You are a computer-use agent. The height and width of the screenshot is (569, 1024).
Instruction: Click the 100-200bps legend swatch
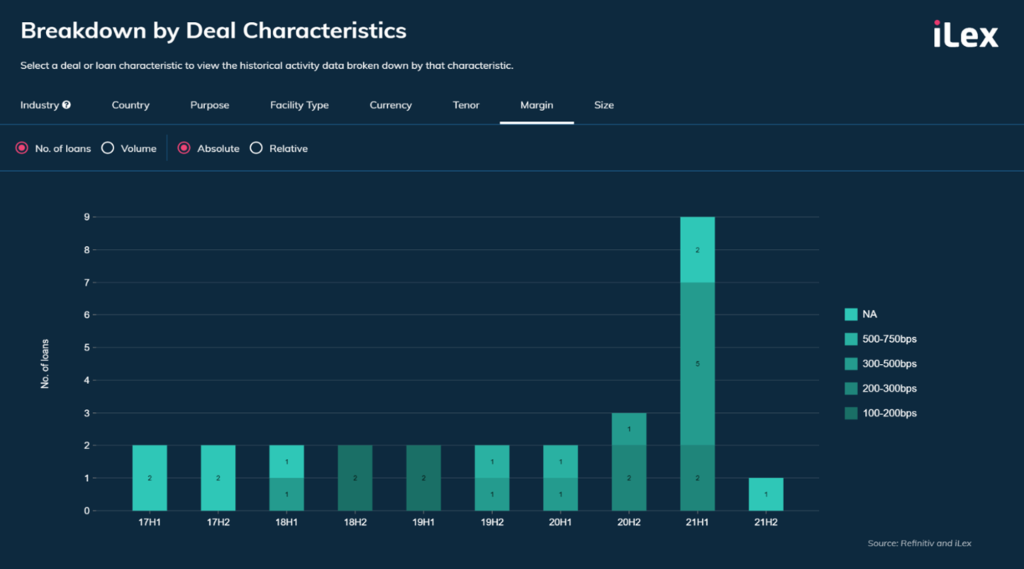coord(851,412)
